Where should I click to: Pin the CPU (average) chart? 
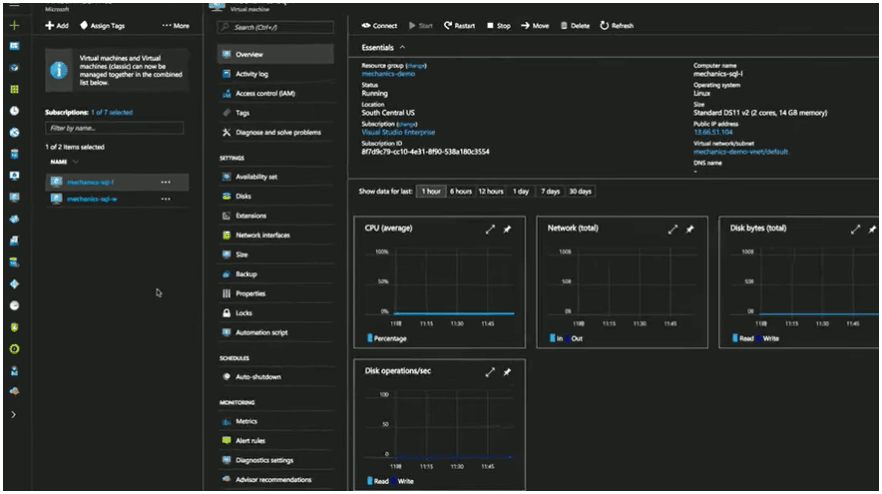click(x=507, y=229)
